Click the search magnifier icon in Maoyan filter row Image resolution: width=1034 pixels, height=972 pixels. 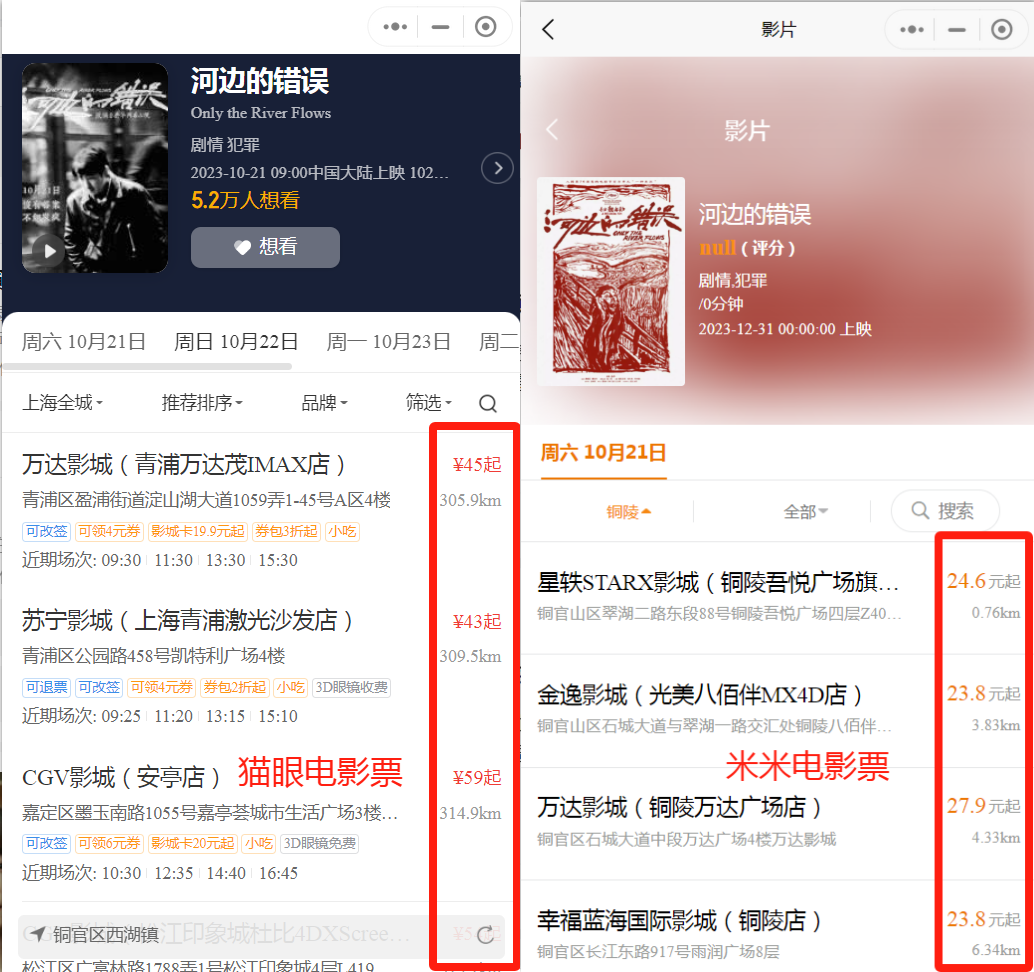(x=488, y=404)
